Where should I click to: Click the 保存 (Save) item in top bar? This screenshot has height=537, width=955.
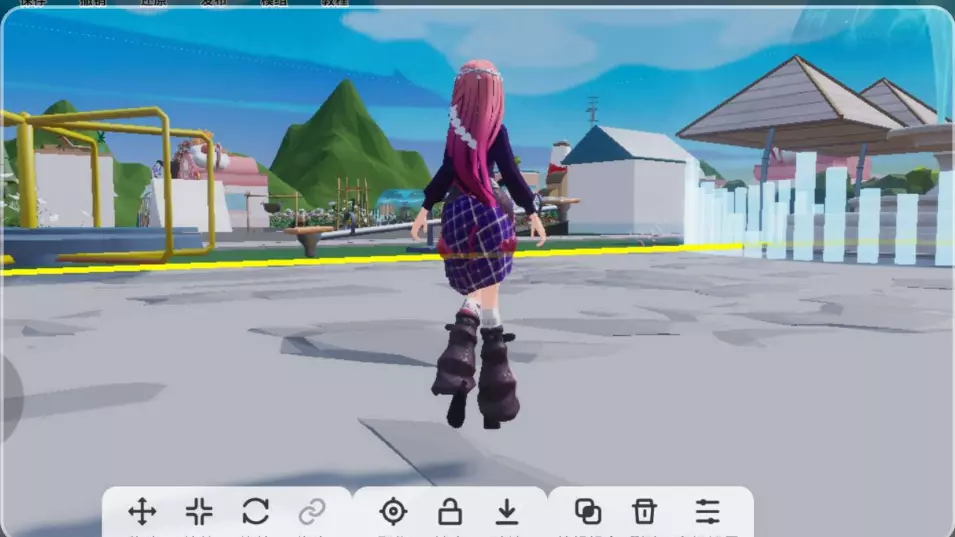click(33, 3)
